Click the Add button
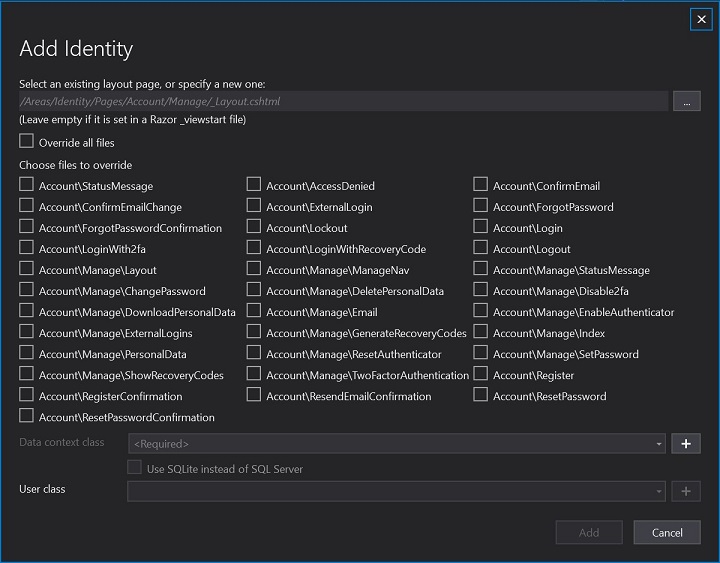720x563 pixels. (x=589, y=532)
